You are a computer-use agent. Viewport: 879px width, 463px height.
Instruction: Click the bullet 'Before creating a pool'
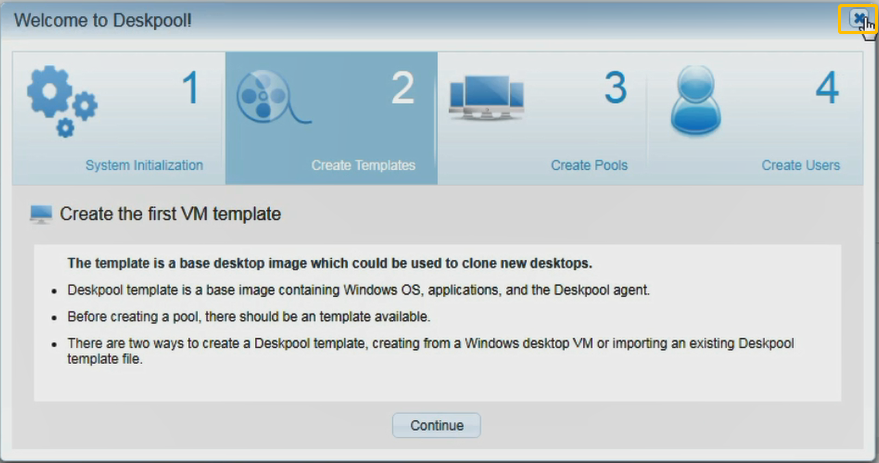(x=249, y=317)
